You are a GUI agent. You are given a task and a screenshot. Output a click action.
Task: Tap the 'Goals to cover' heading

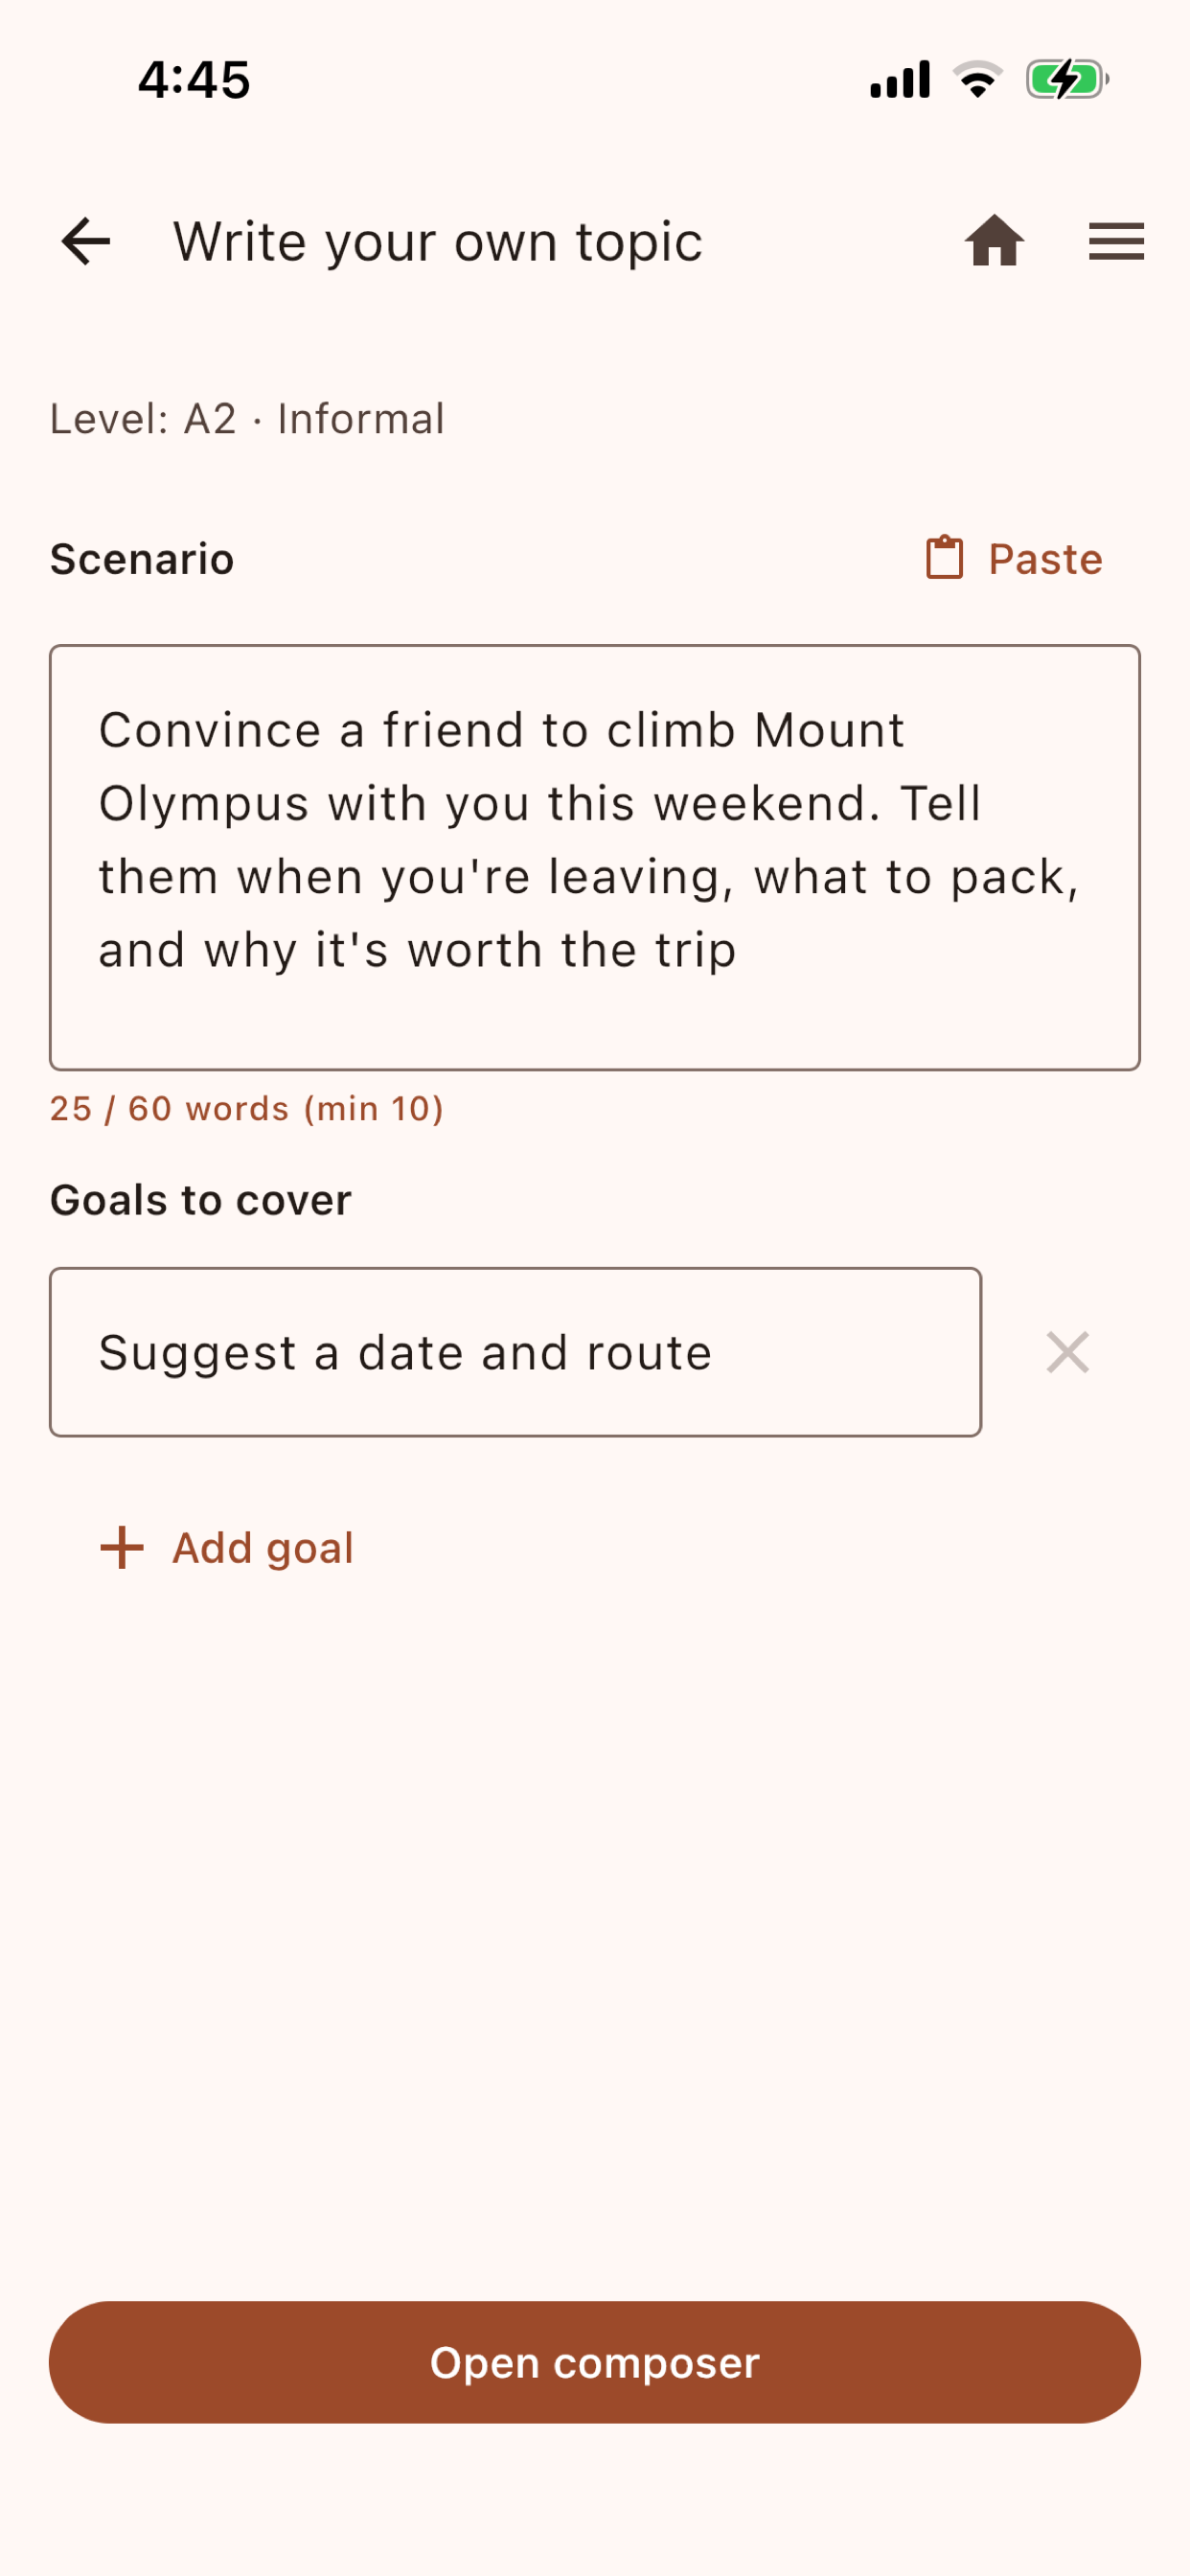coord(201,1200)
